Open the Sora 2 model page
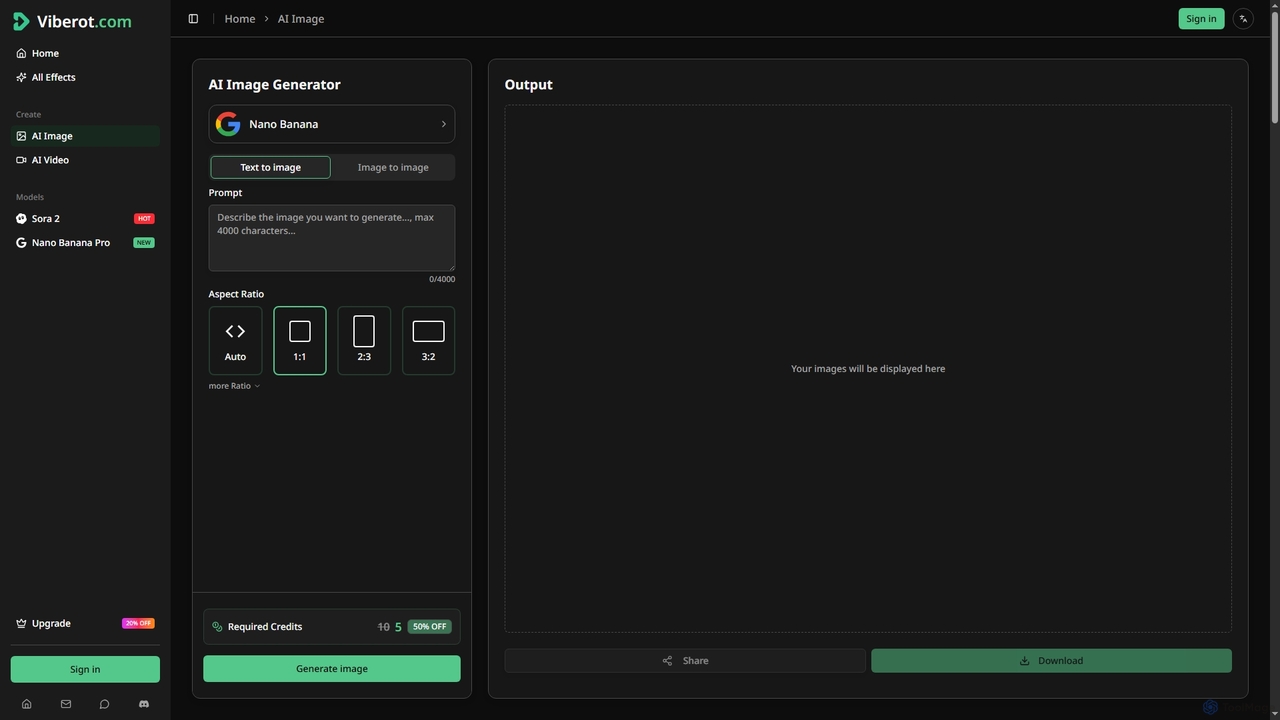Viewport: 1280px width, 720px height. click(x=85, y=218)
